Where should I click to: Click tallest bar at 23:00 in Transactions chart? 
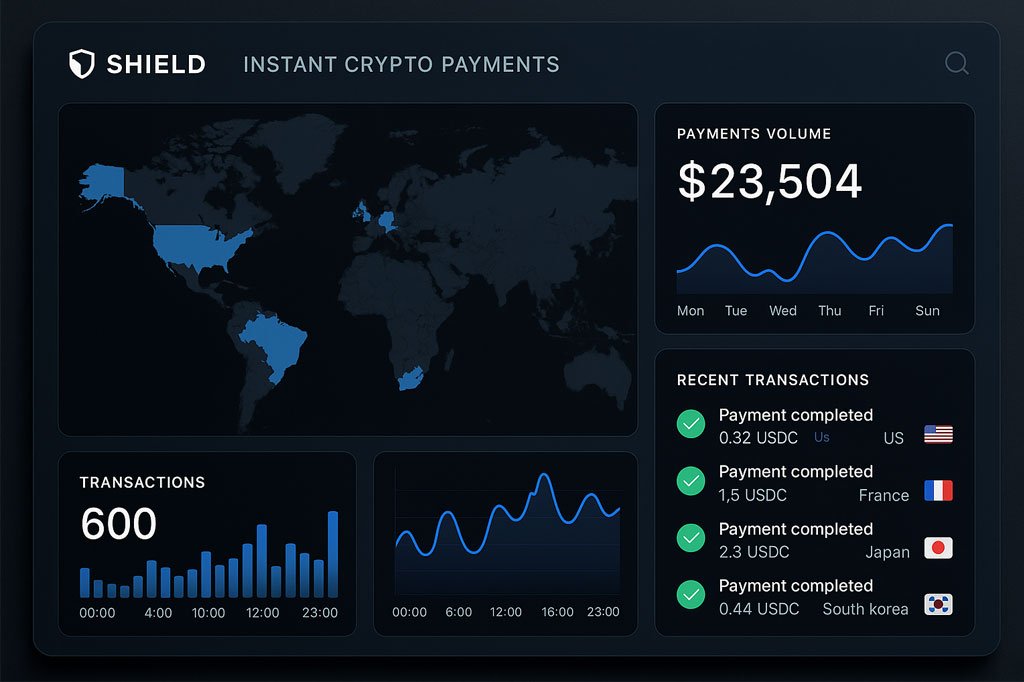(x=333, y=554)
